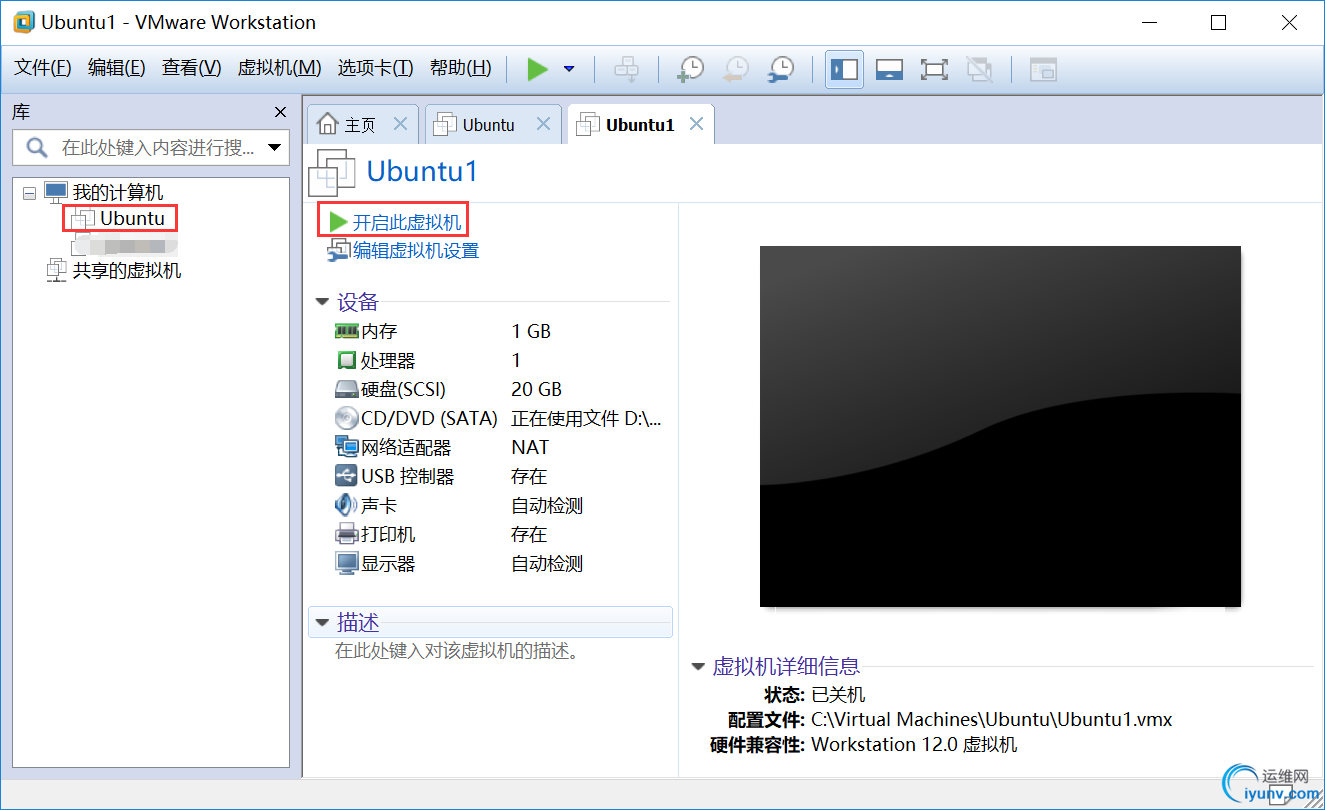Select 共享的虚拟机 in the library

[x=127, y=270]
